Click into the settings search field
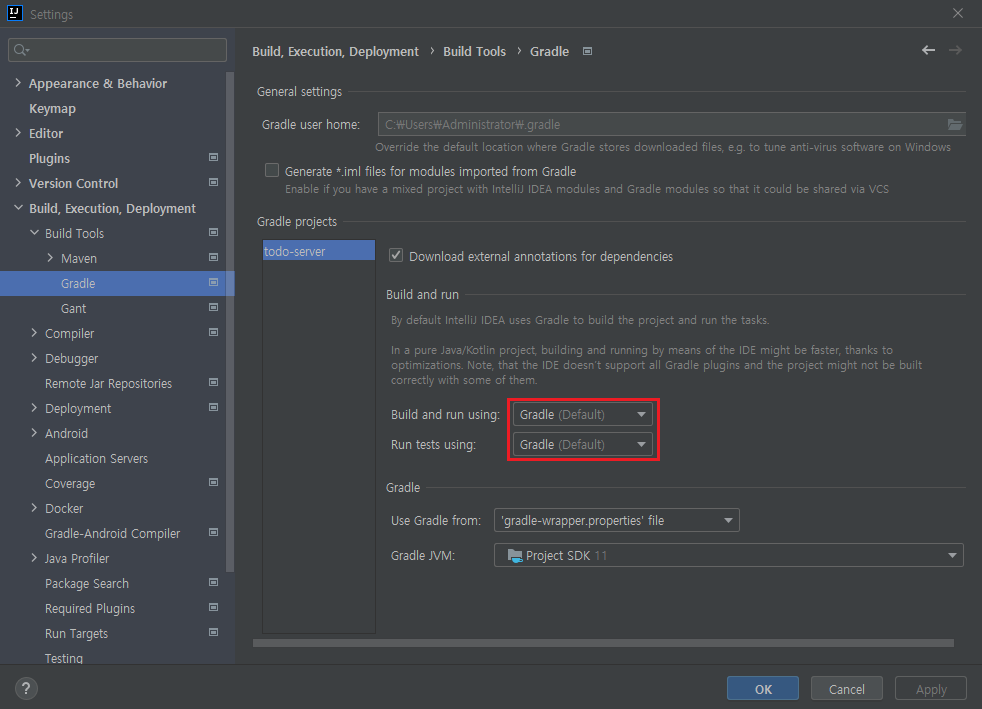 pos(118,50)
